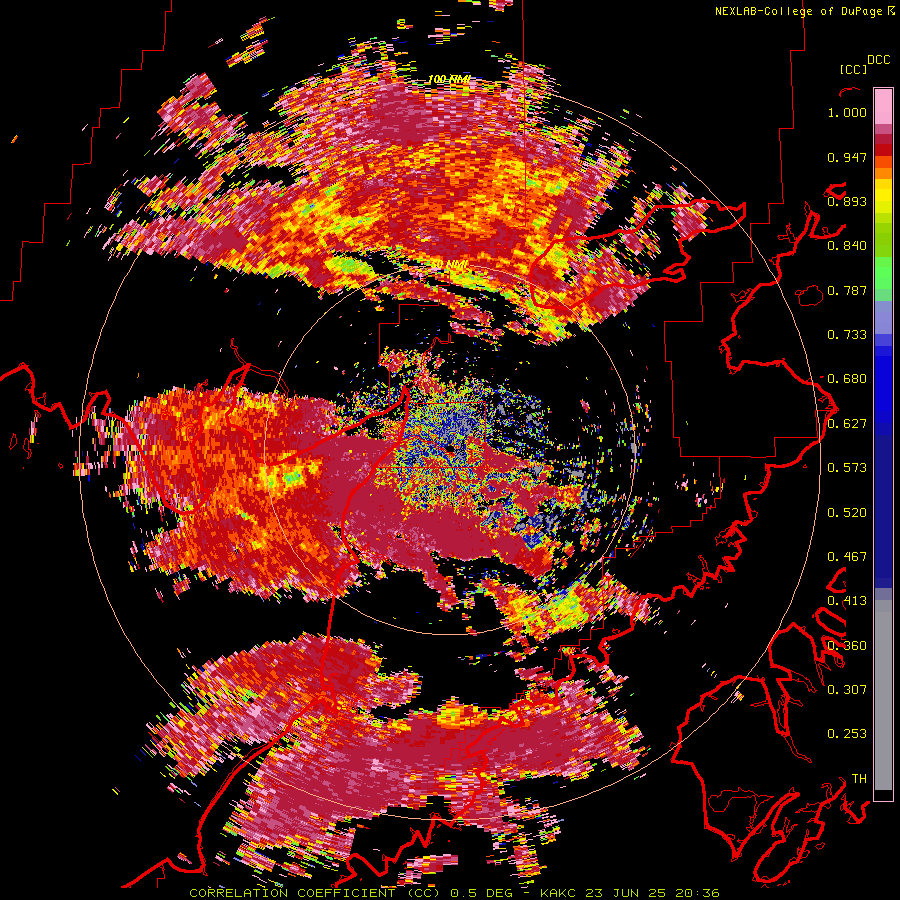Select the 0.413 legend value
Image resolution: width=900 pixels, height=900 pixels.
pos(847,601)
